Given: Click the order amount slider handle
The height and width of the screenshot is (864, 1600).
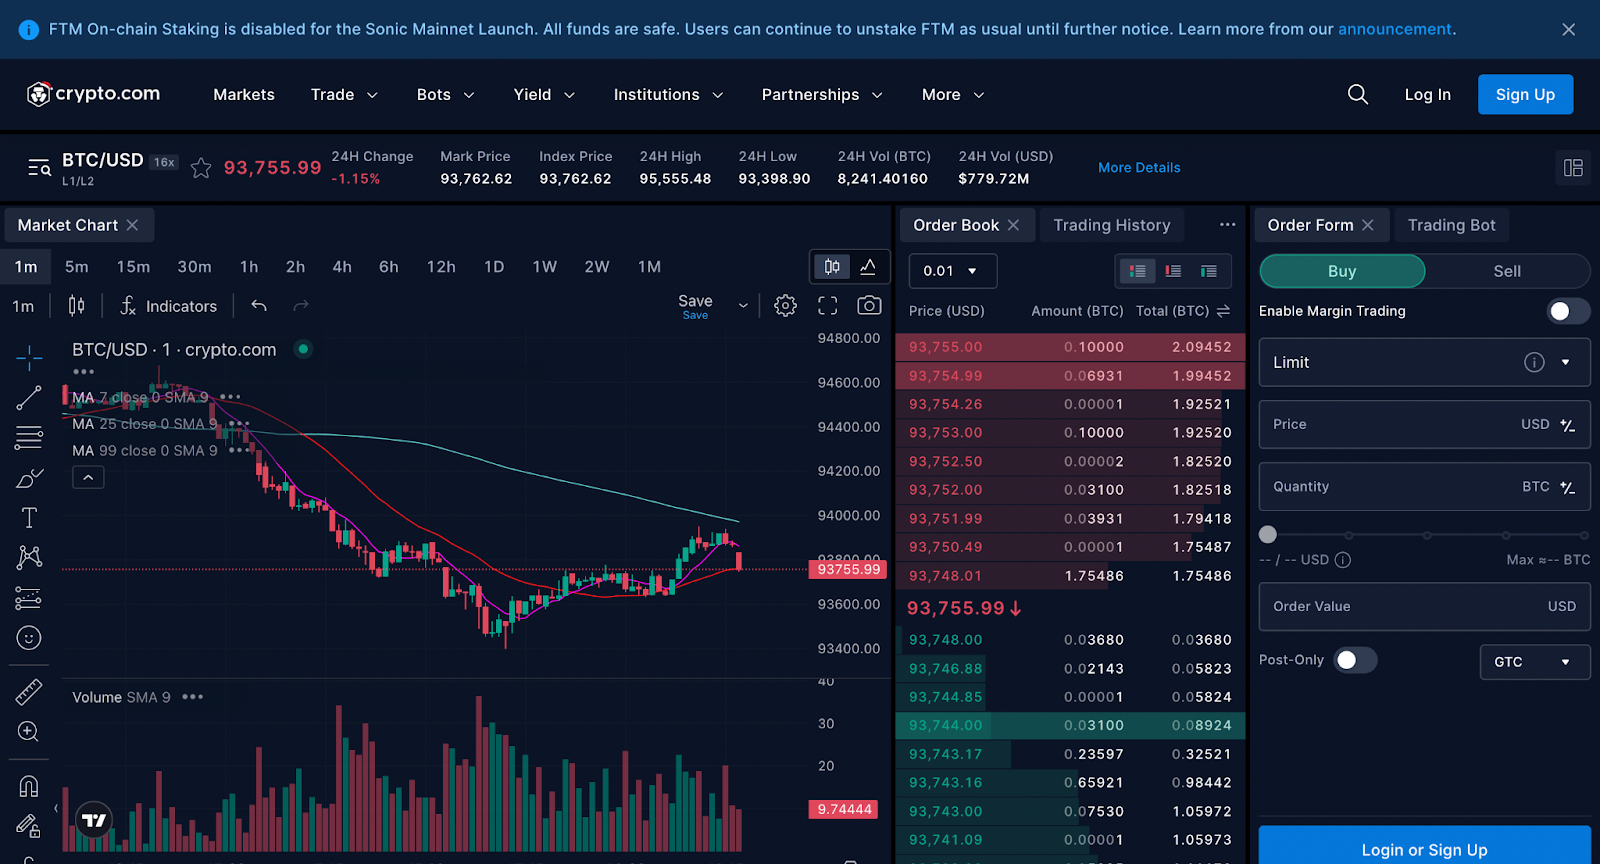Looking at the screenshot, I should [x=1268, y=534].
